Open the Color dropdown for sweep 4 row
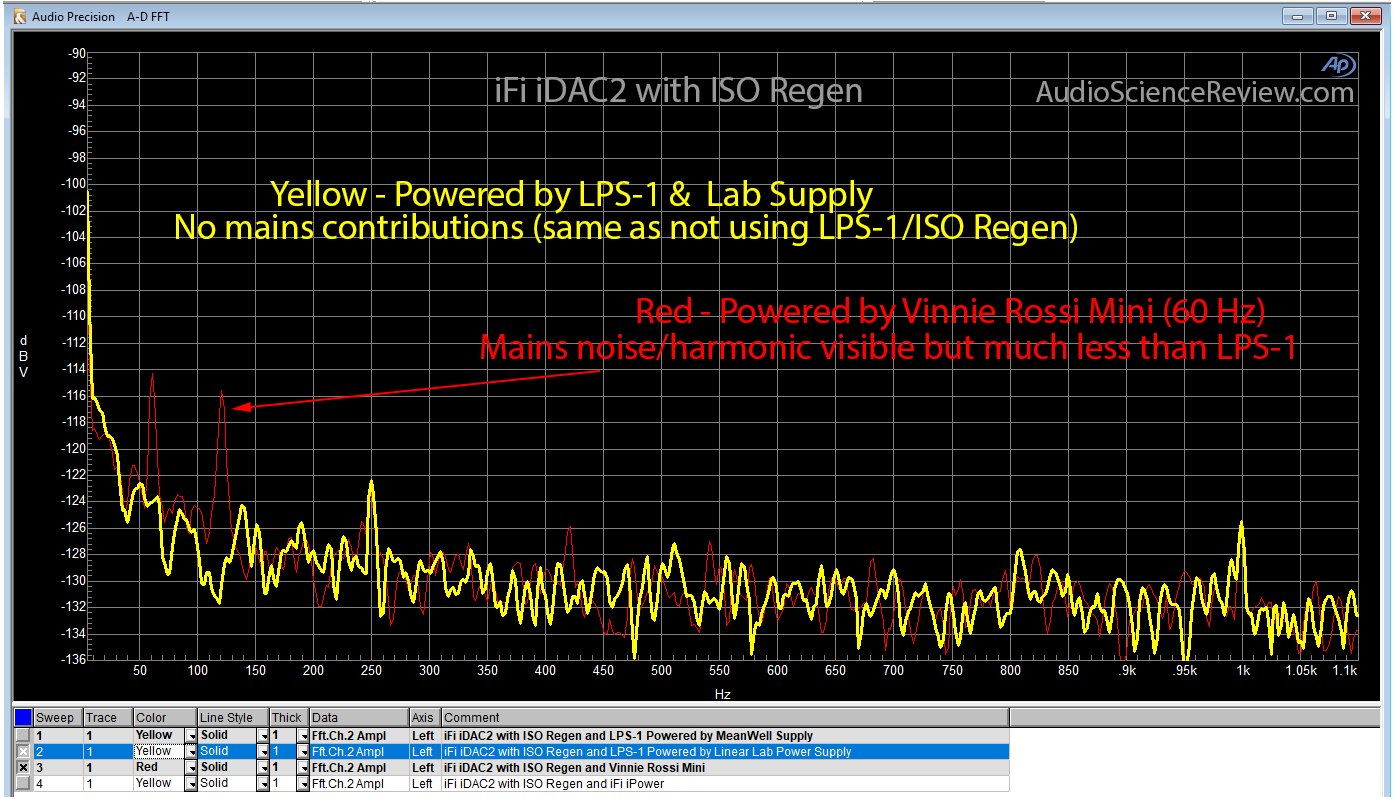The height and width of the screenshot is (799, 1395). tap(191, 783)
